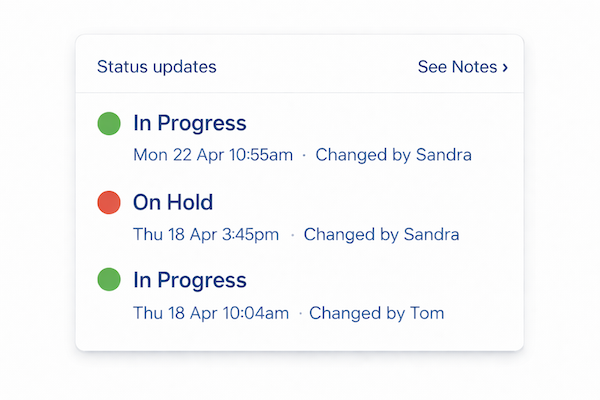600x400 pixels.
Task: Select the Status updates header title
Action: 156,67
